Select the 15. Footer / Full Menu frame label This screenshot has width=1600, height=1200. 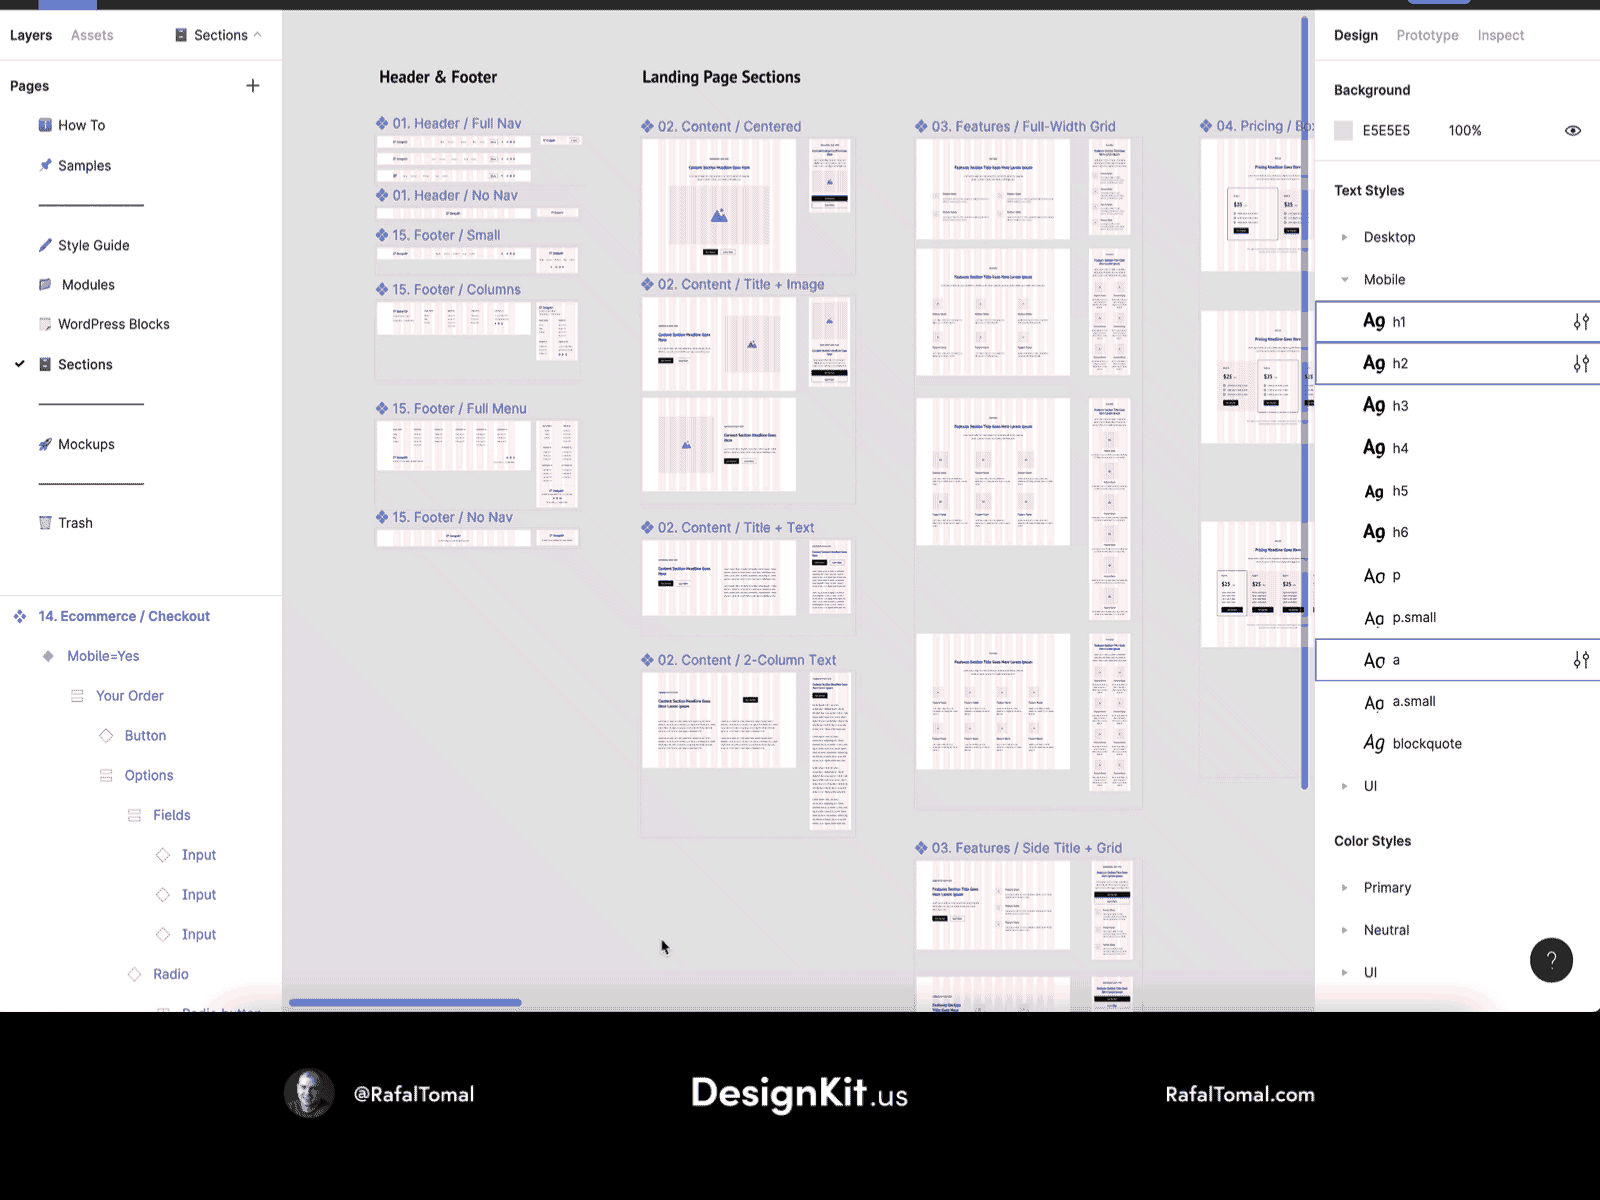pyautogui.click(x=459, y=408)
